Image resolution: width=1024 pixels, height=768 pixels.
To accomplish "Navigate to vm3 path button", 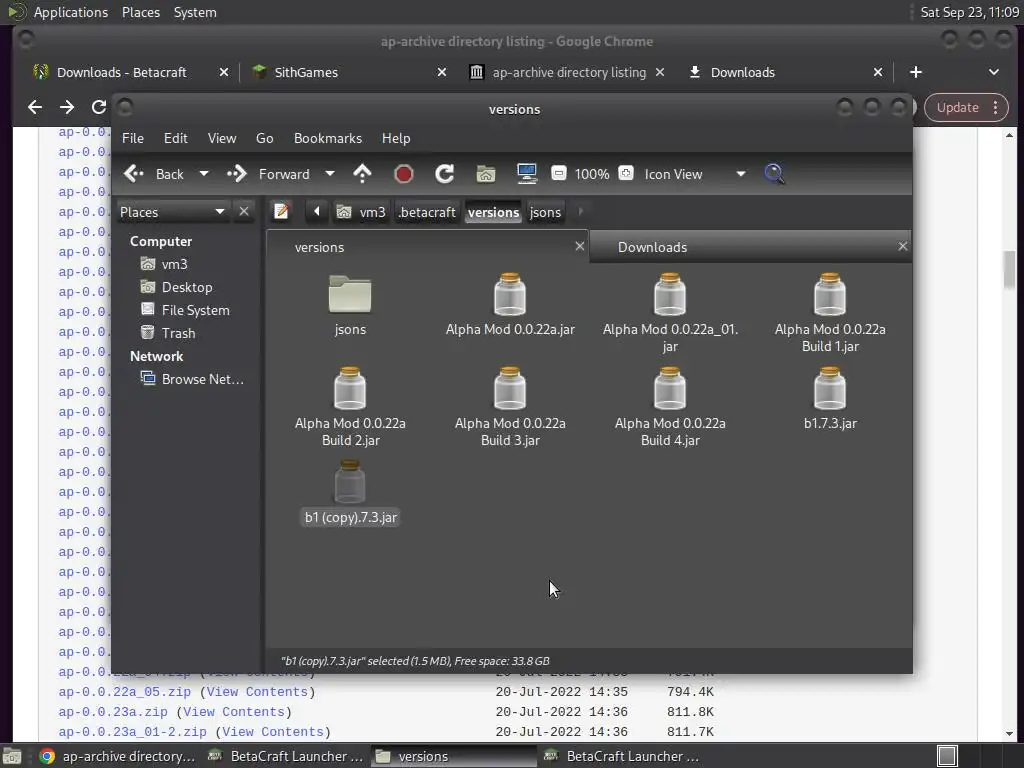I will click(x=361, y=212).
